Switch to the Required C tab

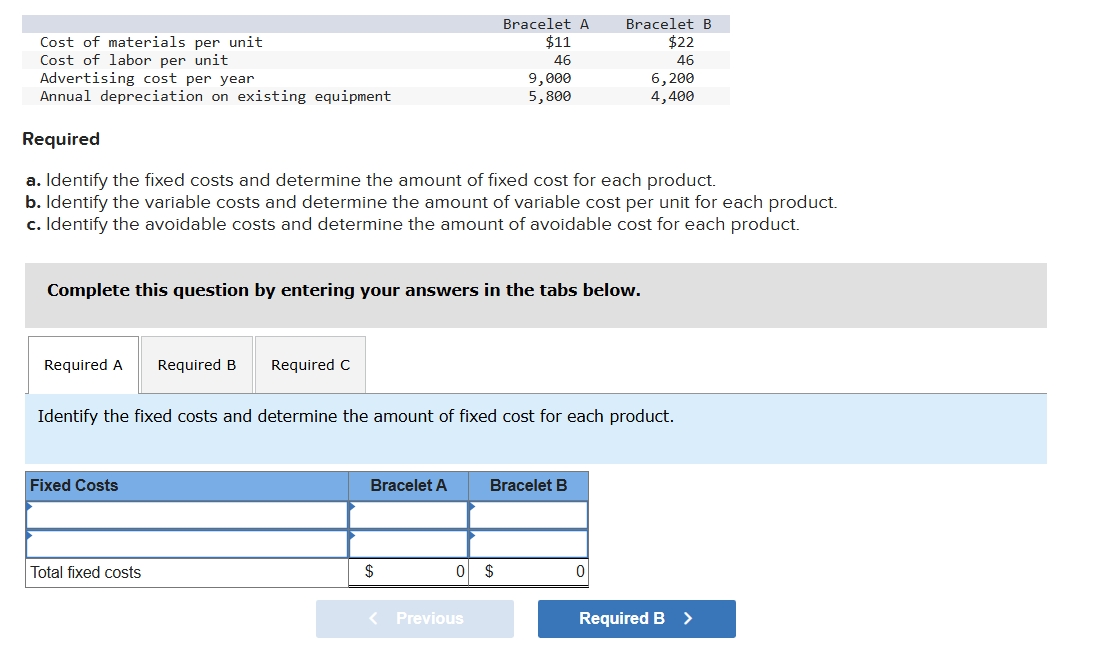coord(310,365)
